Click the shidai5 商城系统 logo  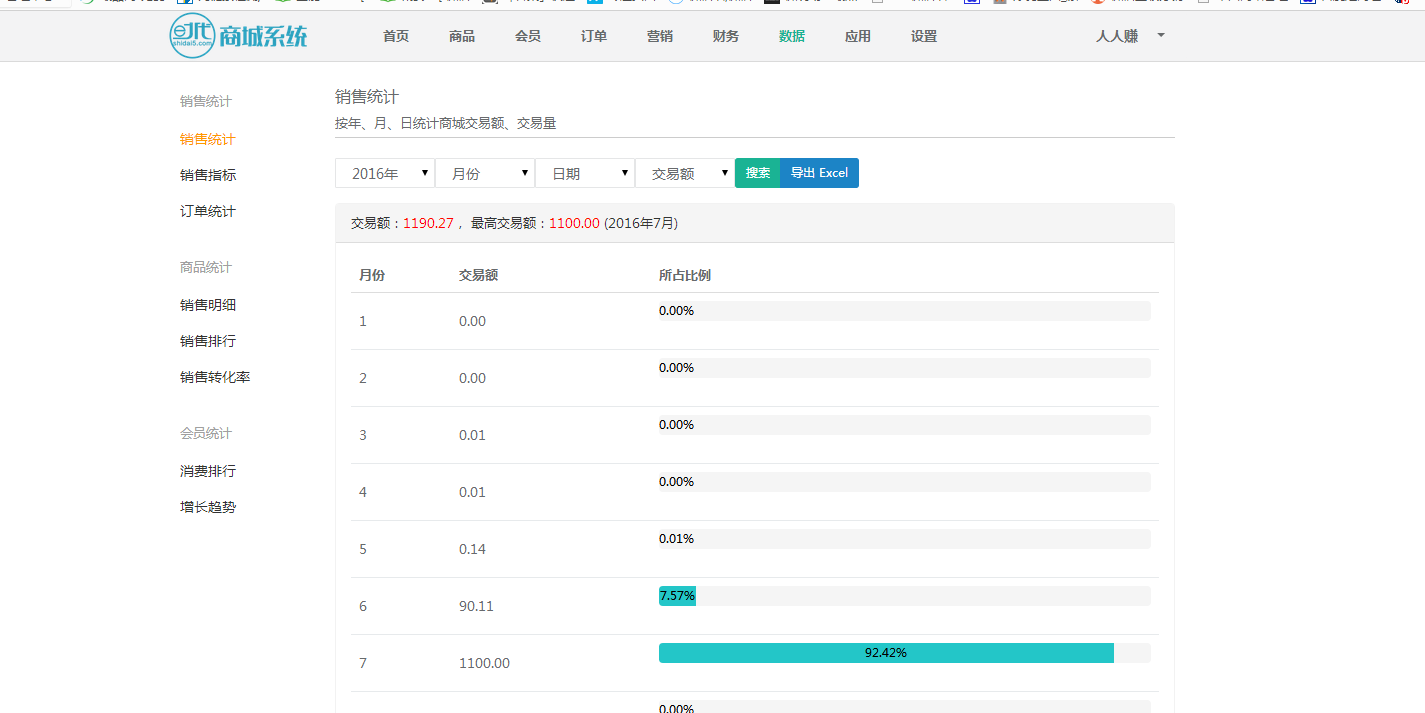238,36
